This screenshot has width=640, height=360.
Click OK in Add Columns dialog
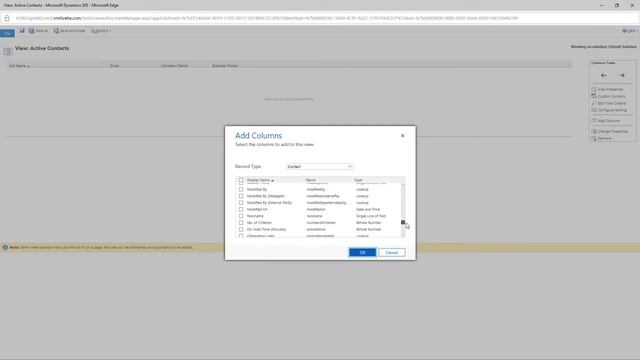tap(362, 253)
